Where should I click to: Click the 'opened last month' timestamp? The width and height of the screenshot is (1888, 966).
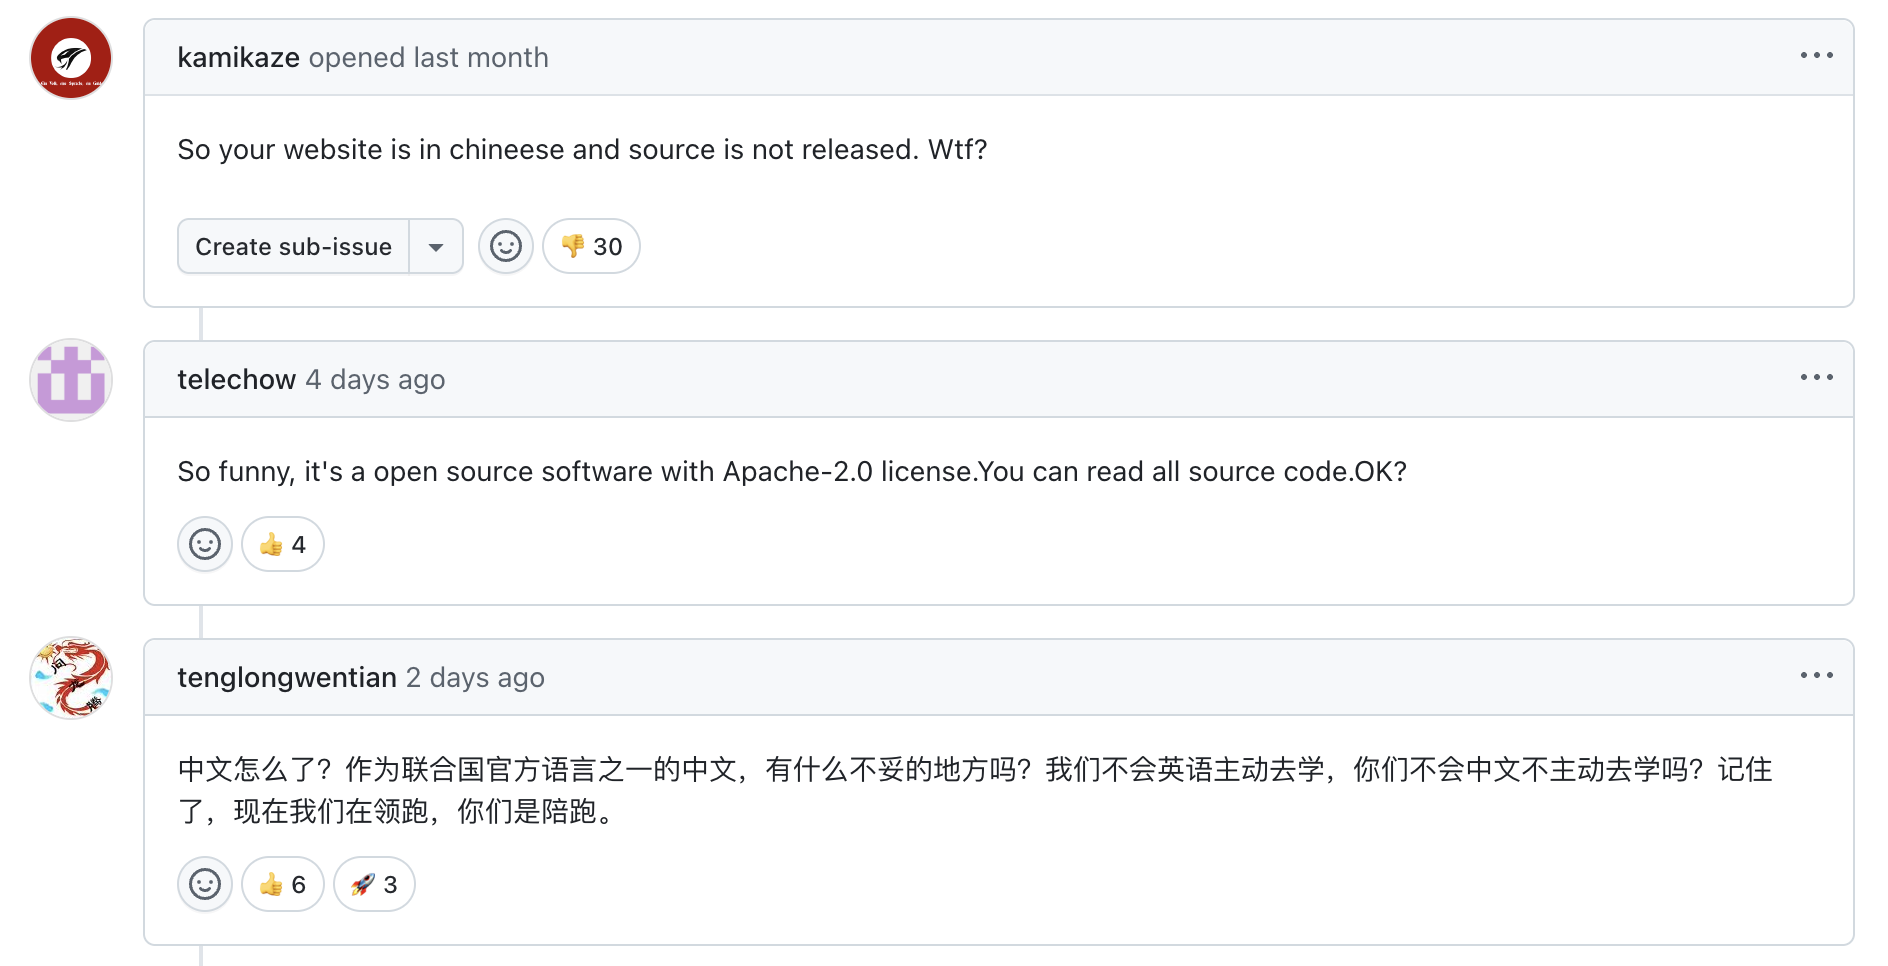point(429,58)
